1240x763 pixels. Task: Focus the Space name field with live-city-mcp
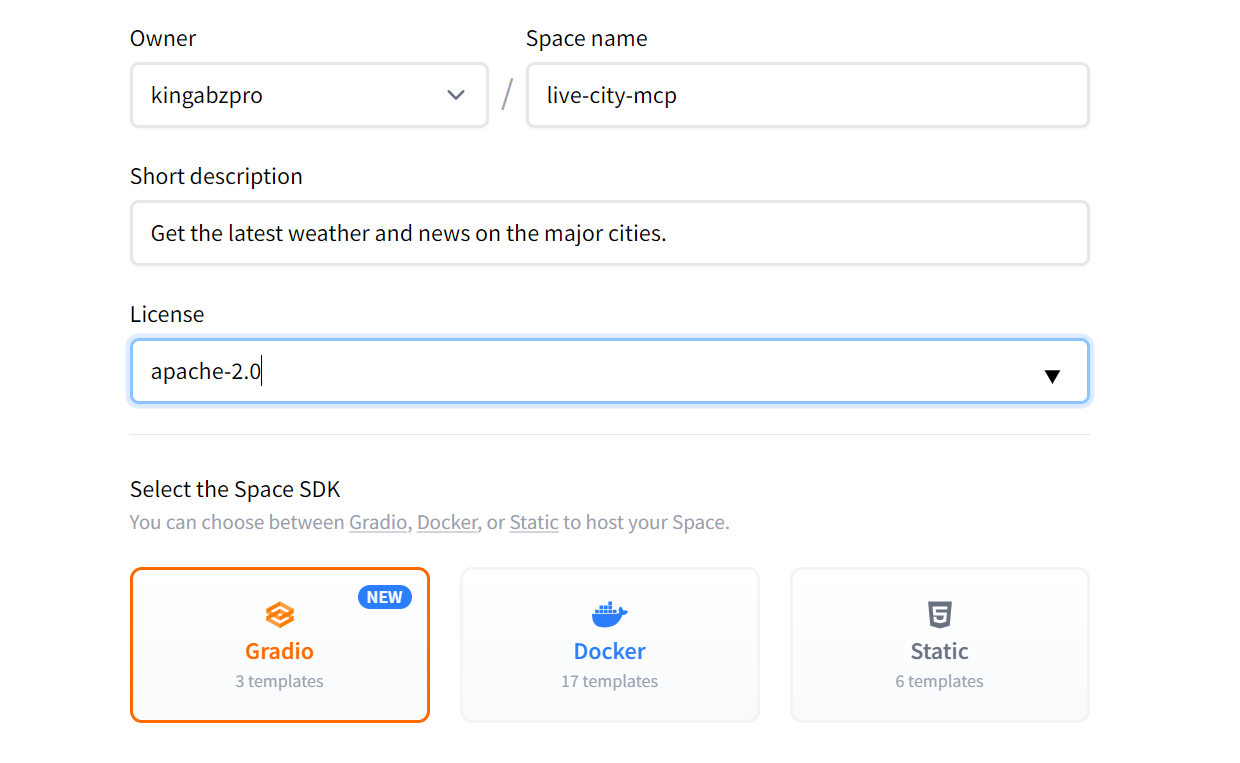point(807,96)
